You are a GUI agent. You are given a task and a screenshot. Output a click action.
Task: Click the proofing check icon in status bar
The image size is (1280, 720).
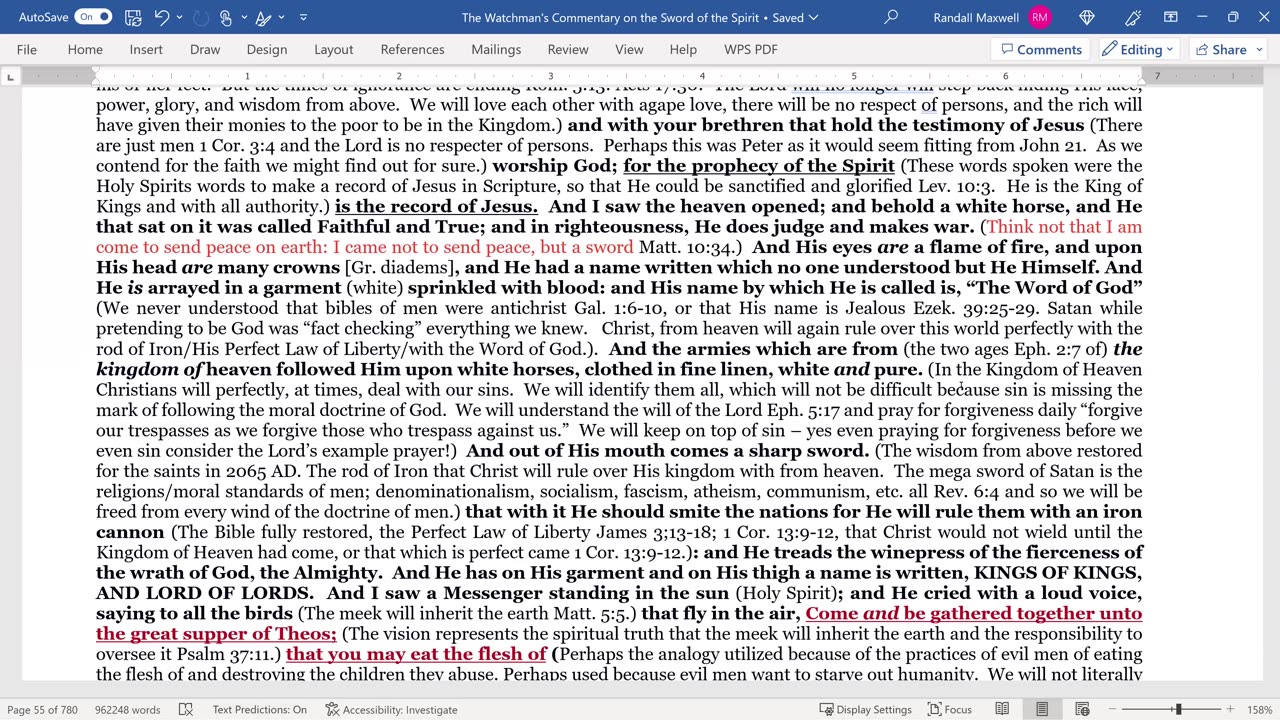(186, 709)
